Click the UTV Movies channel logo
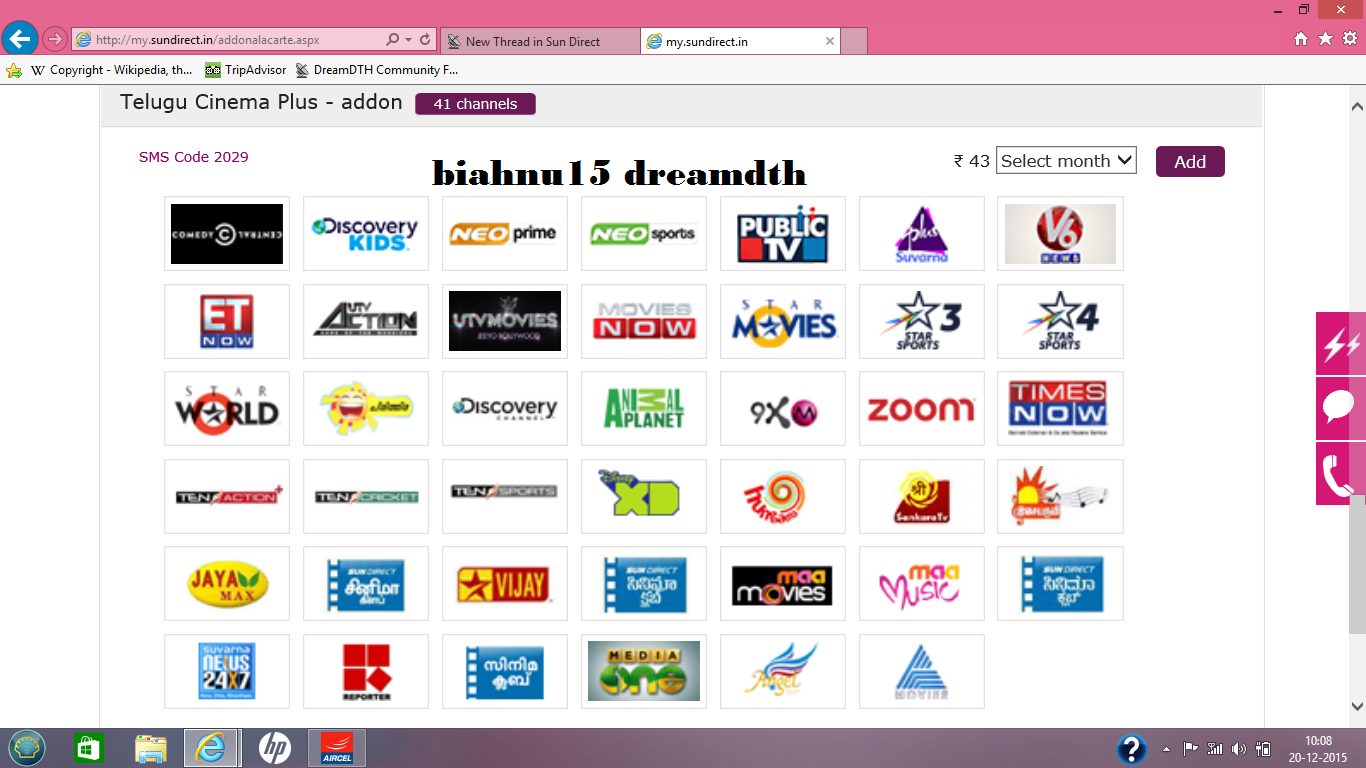 pos(505,322)
